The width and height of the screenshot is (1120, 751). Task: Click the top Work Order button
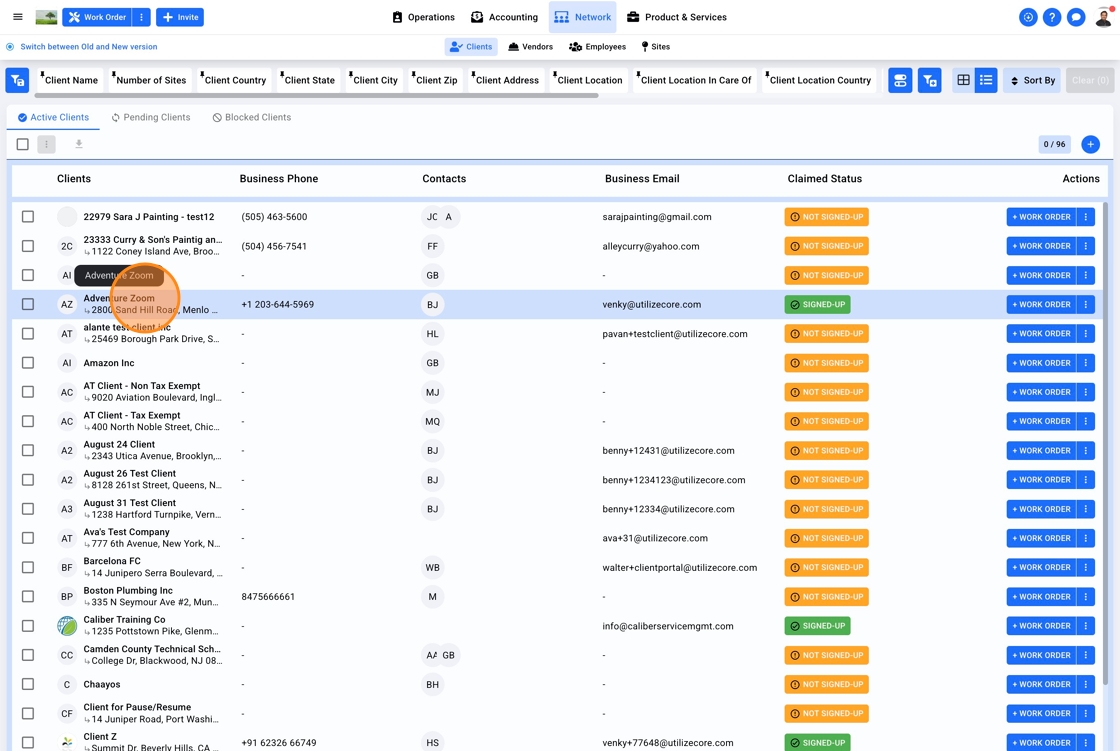[x=97, y=17]
